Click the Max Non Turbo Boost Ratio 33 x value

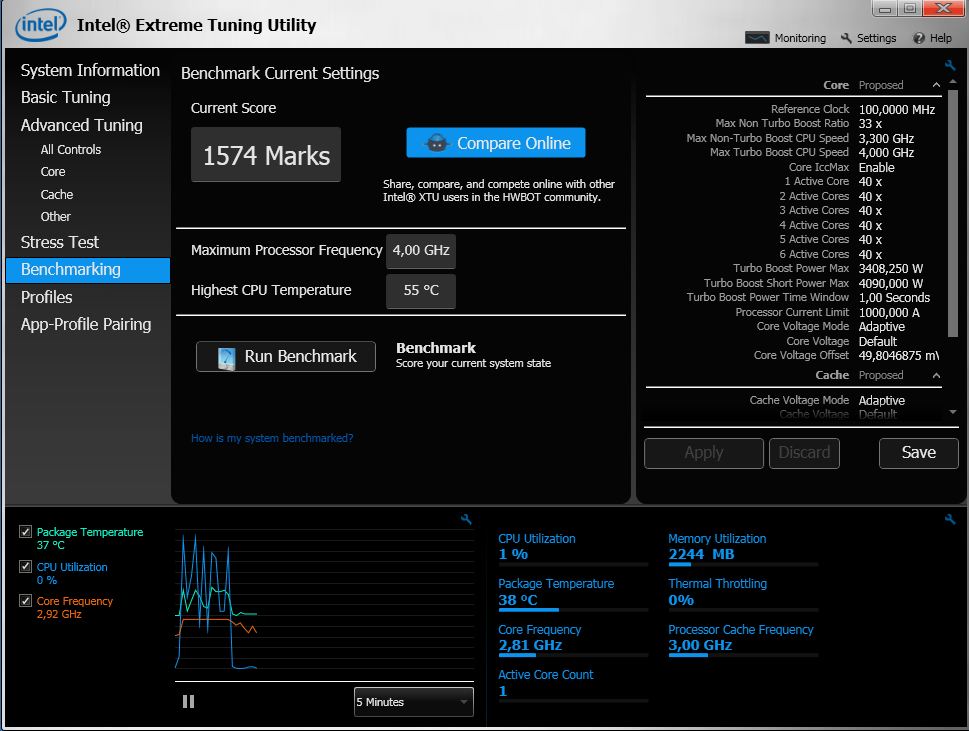870,124
